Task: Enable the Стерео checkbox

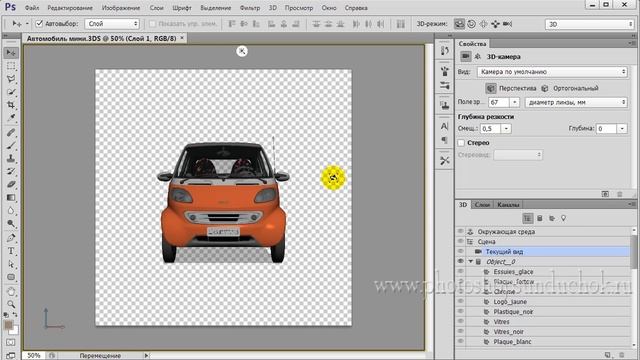Action: [461, 143]
